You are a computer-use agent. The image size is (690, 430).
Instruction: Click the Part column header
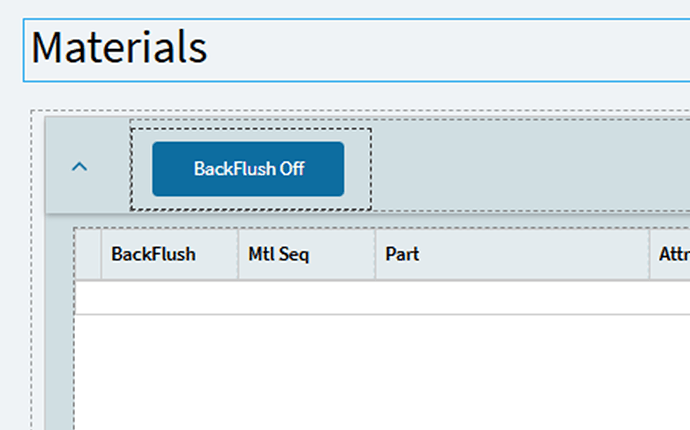(512, 254)
